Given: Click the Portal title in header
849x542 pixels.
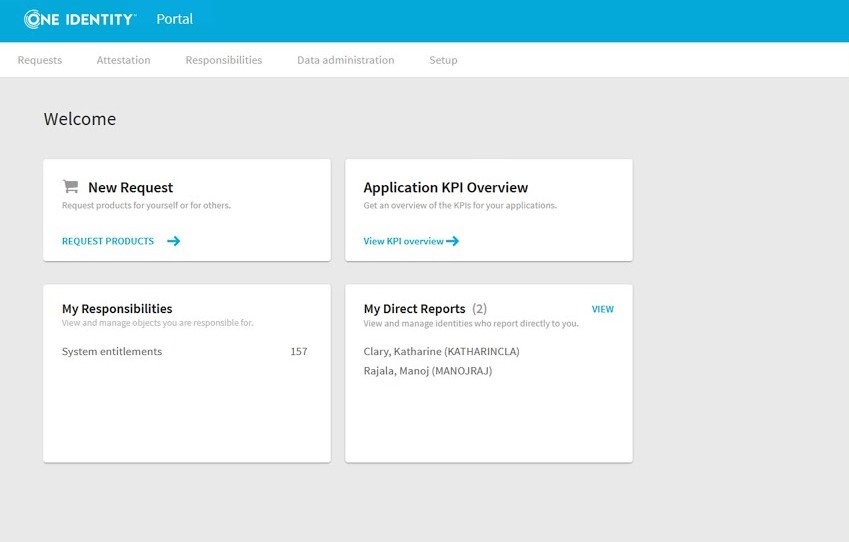Looking at the screenshot, I should pos(174,19).
